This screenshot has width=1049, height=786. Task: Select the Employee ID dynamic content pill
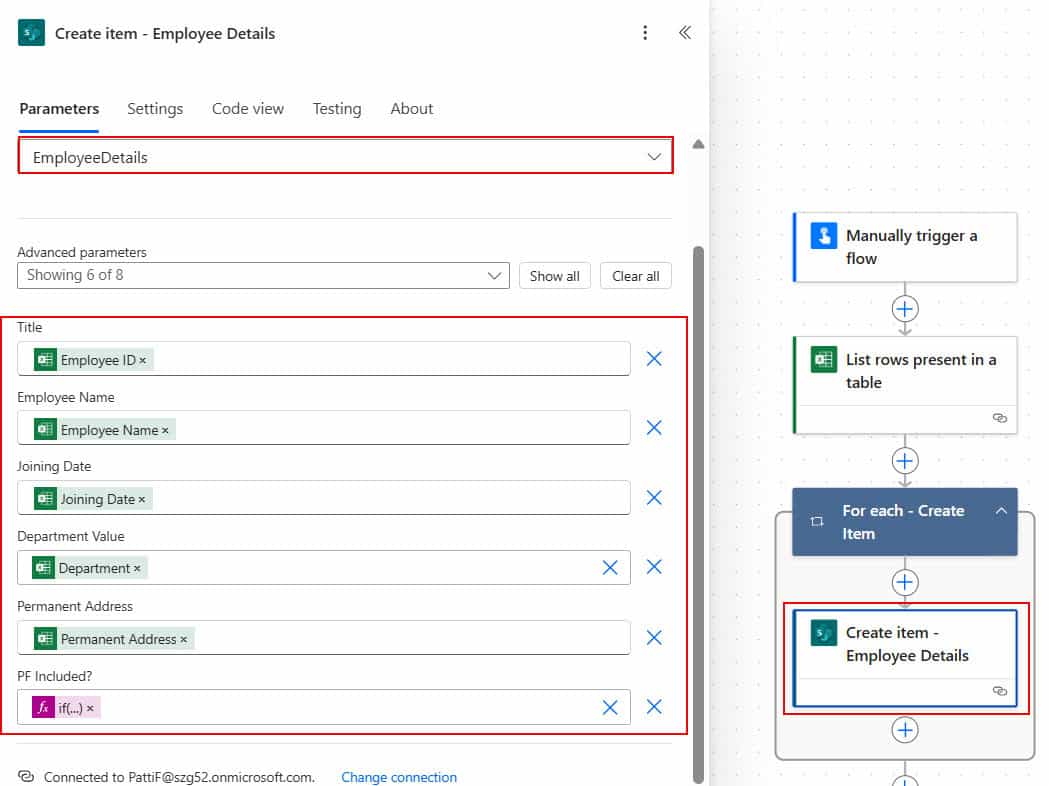click(x=89, y=358)
